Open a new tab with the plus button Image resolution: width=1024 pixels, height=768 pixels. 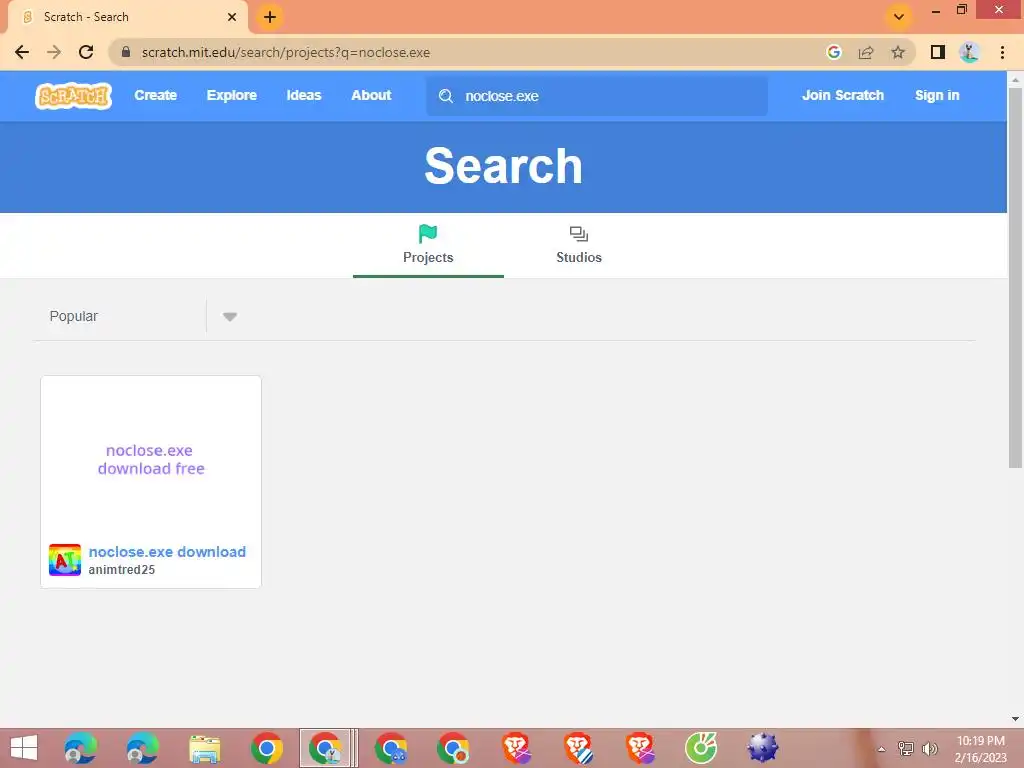coord(270,17)
